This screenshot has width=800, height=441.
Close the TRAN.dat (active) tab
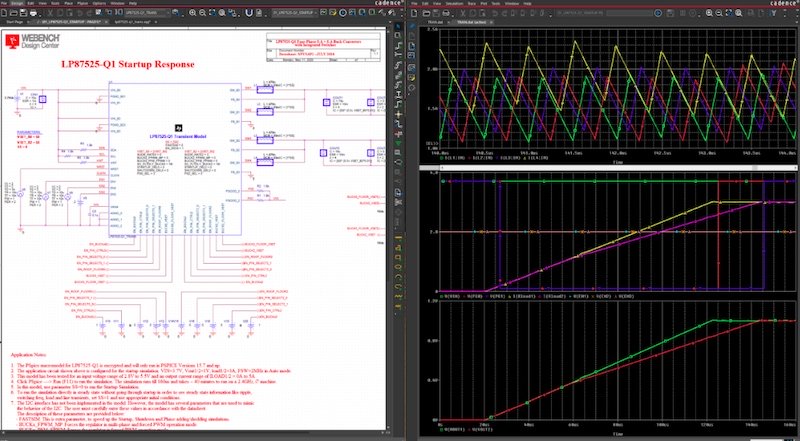[x=491, y=22]
